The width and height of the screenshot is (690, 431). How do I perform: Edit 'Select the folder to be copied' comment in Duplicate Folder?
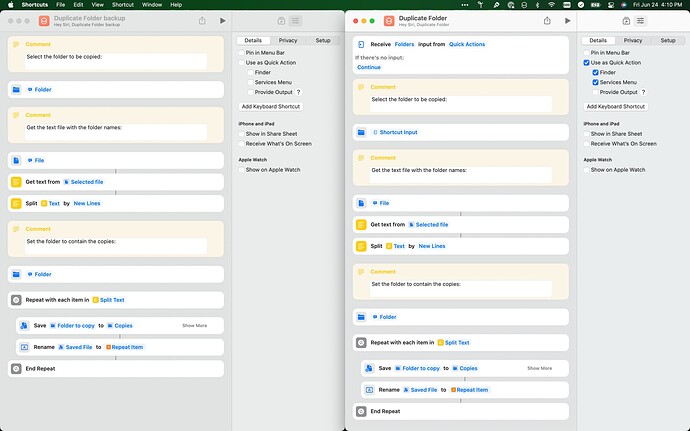coord(460,103)
